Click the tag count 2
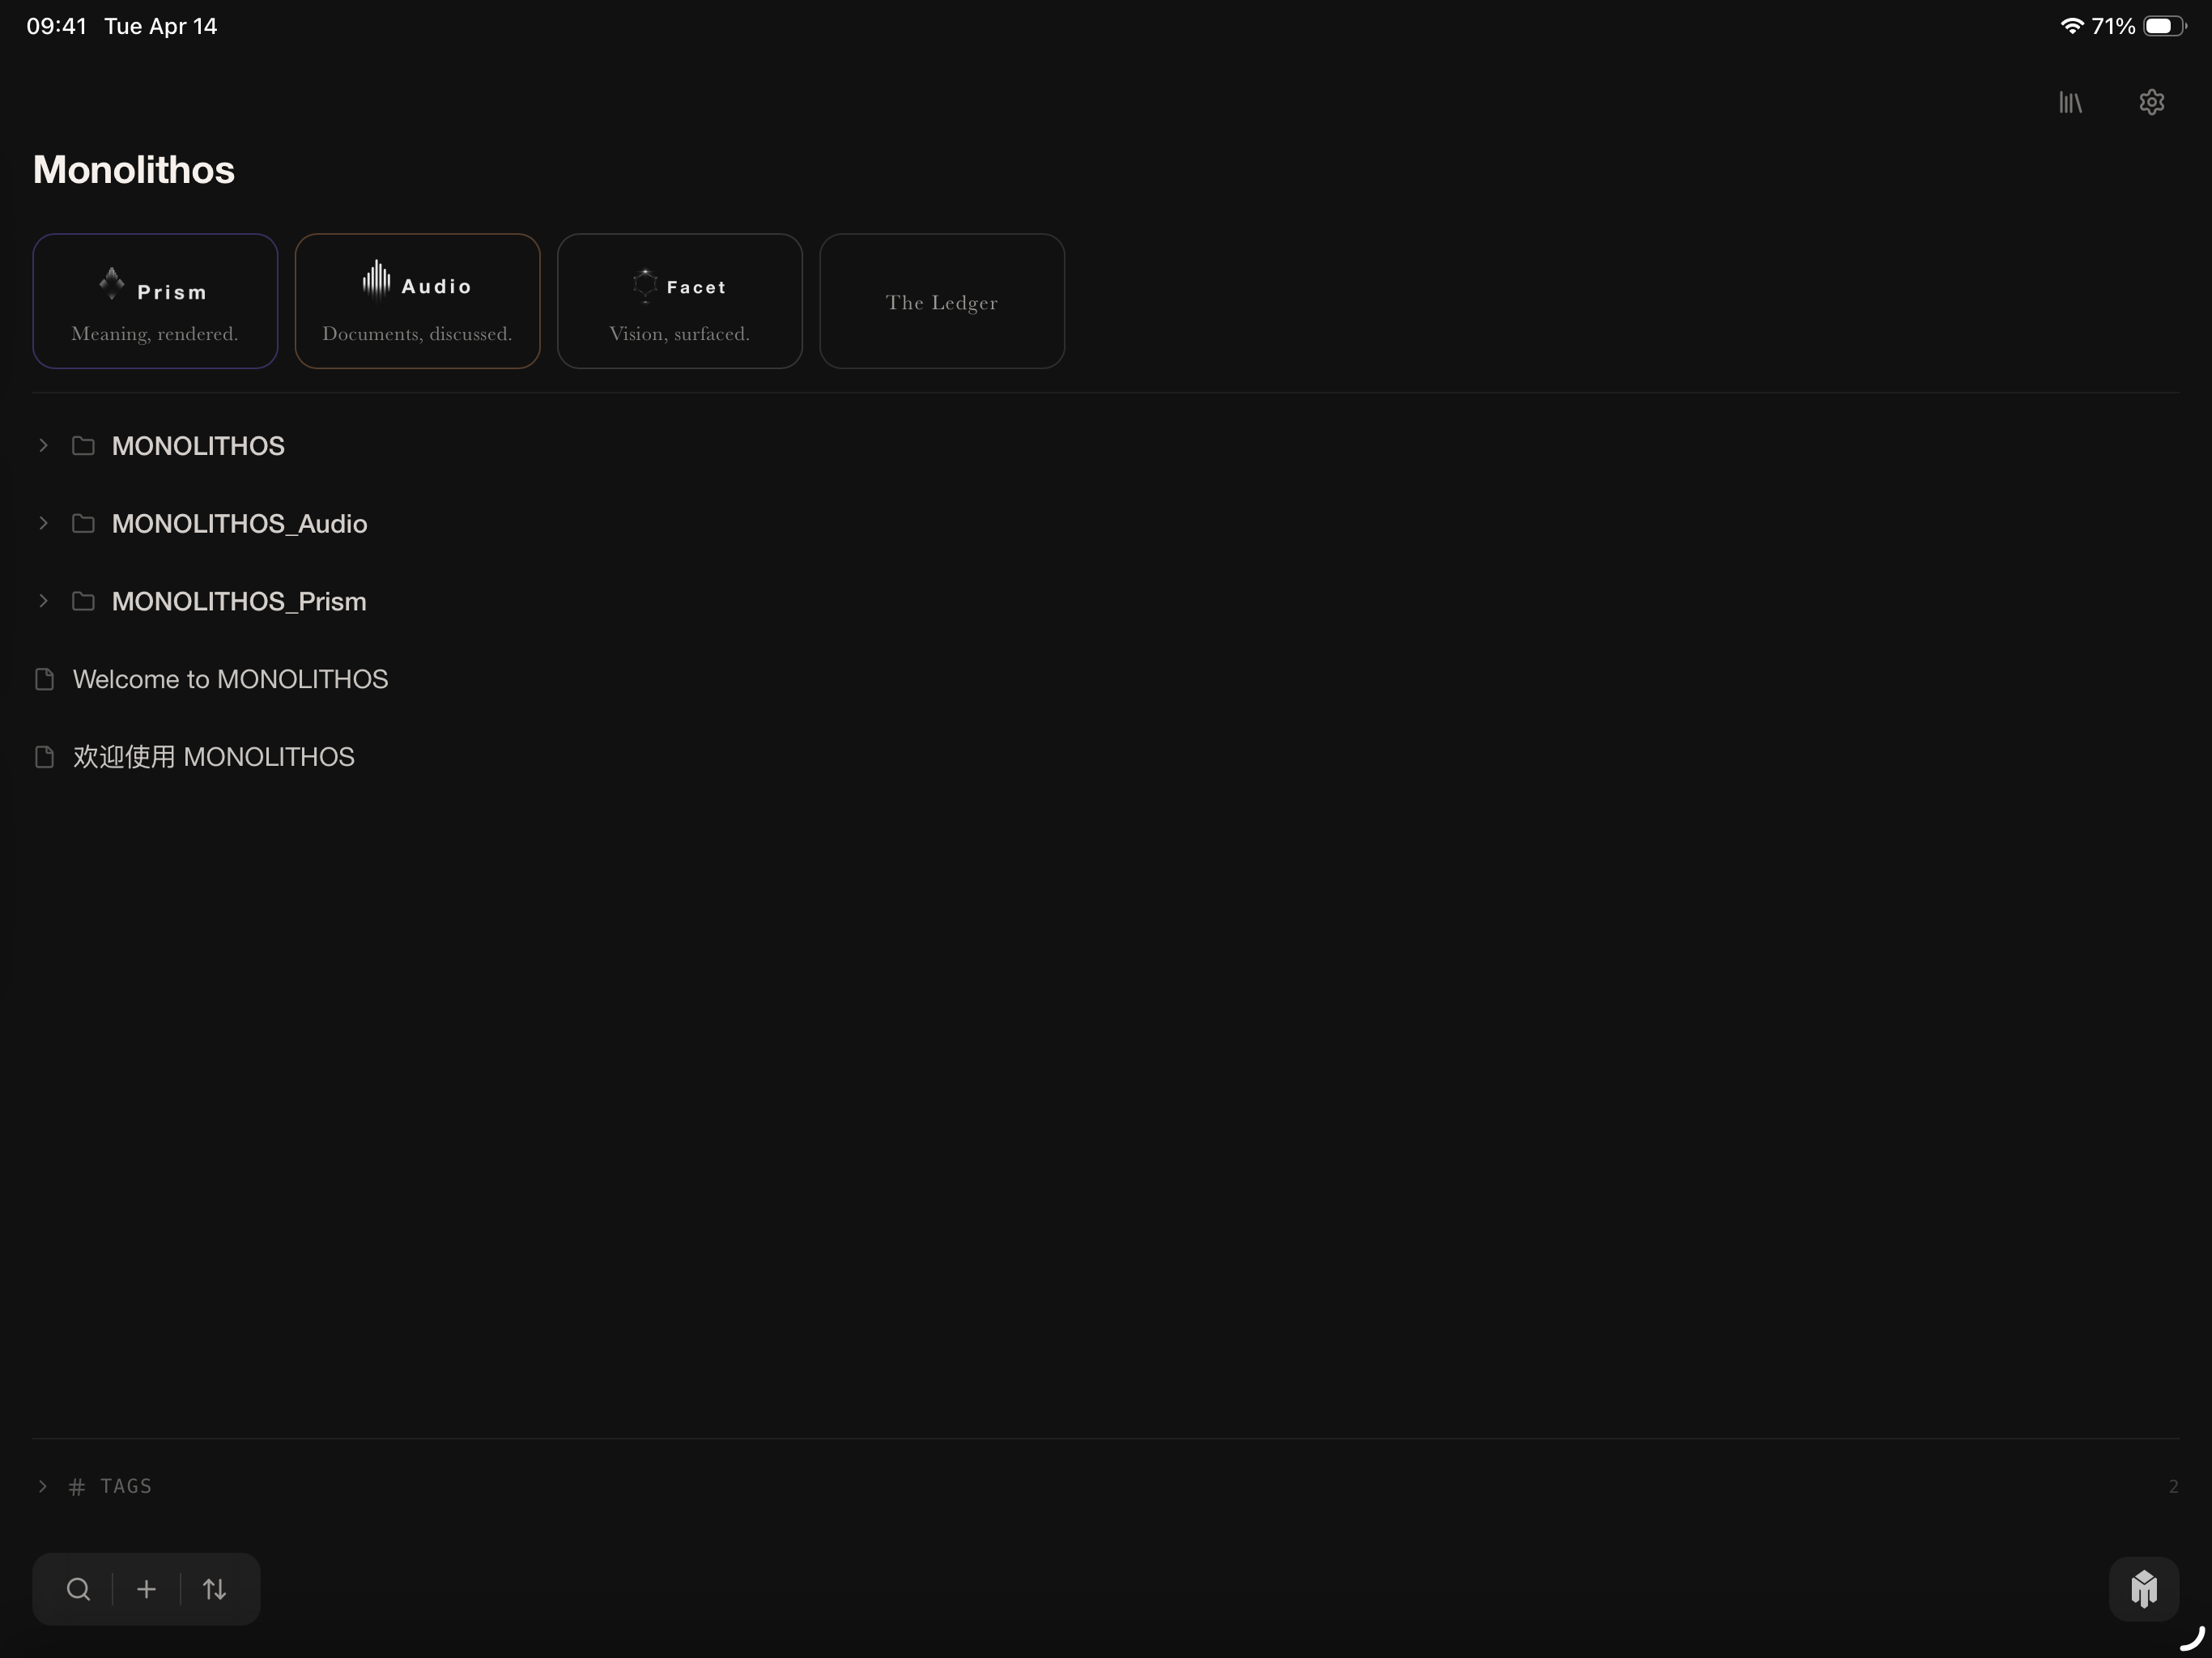Viewport: 2212px width, 1658px height. tap(2173, 1486)
